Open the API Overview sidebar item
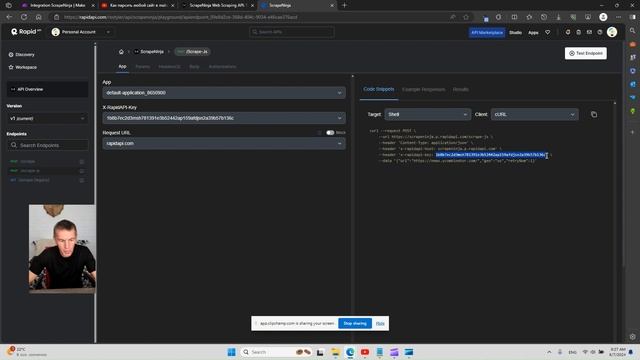Image resolution: width=640 pixels, height=360 pixels. click(x=47, y=89)
